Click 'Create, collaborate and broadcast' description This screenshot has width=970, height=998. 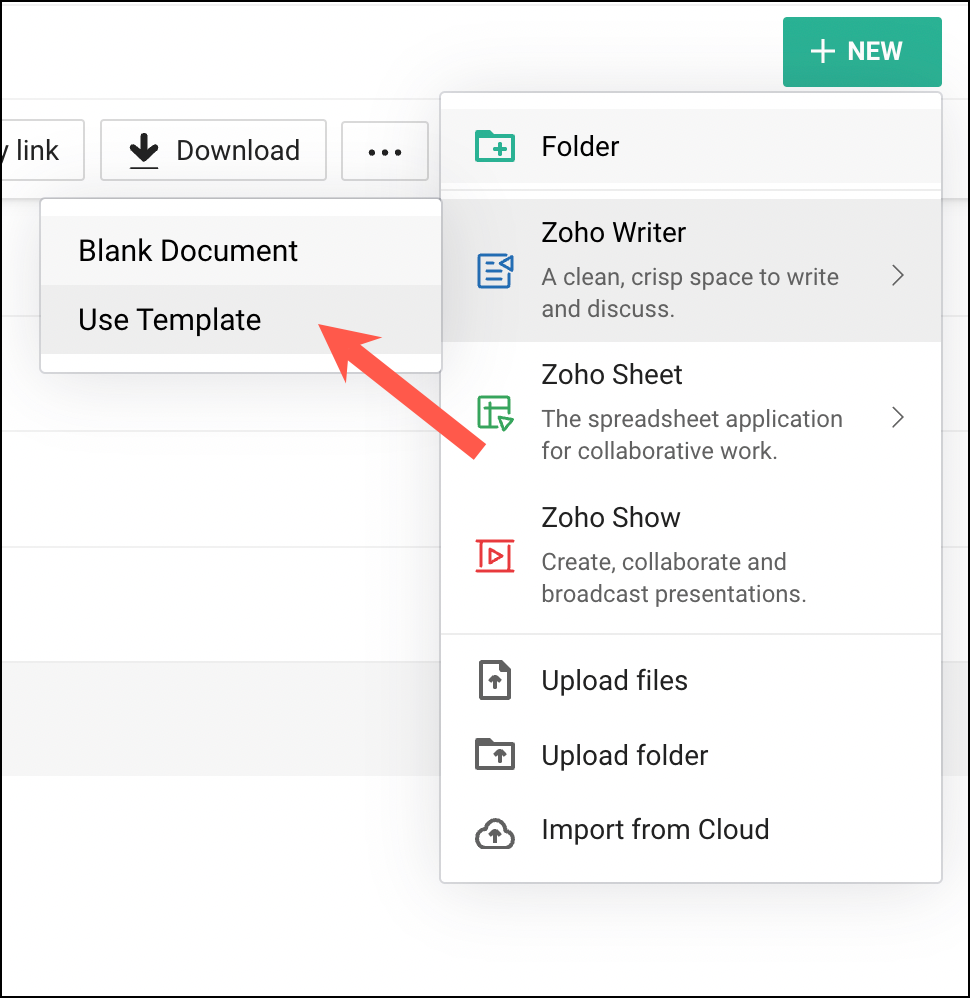tap(673, 578)
